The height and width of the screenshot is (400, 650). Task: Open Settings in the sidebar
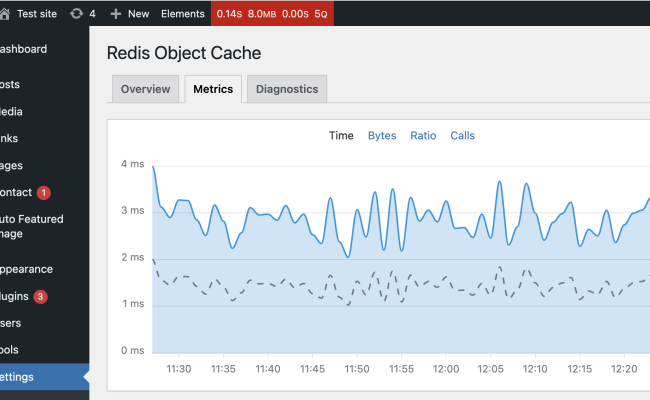44,377
